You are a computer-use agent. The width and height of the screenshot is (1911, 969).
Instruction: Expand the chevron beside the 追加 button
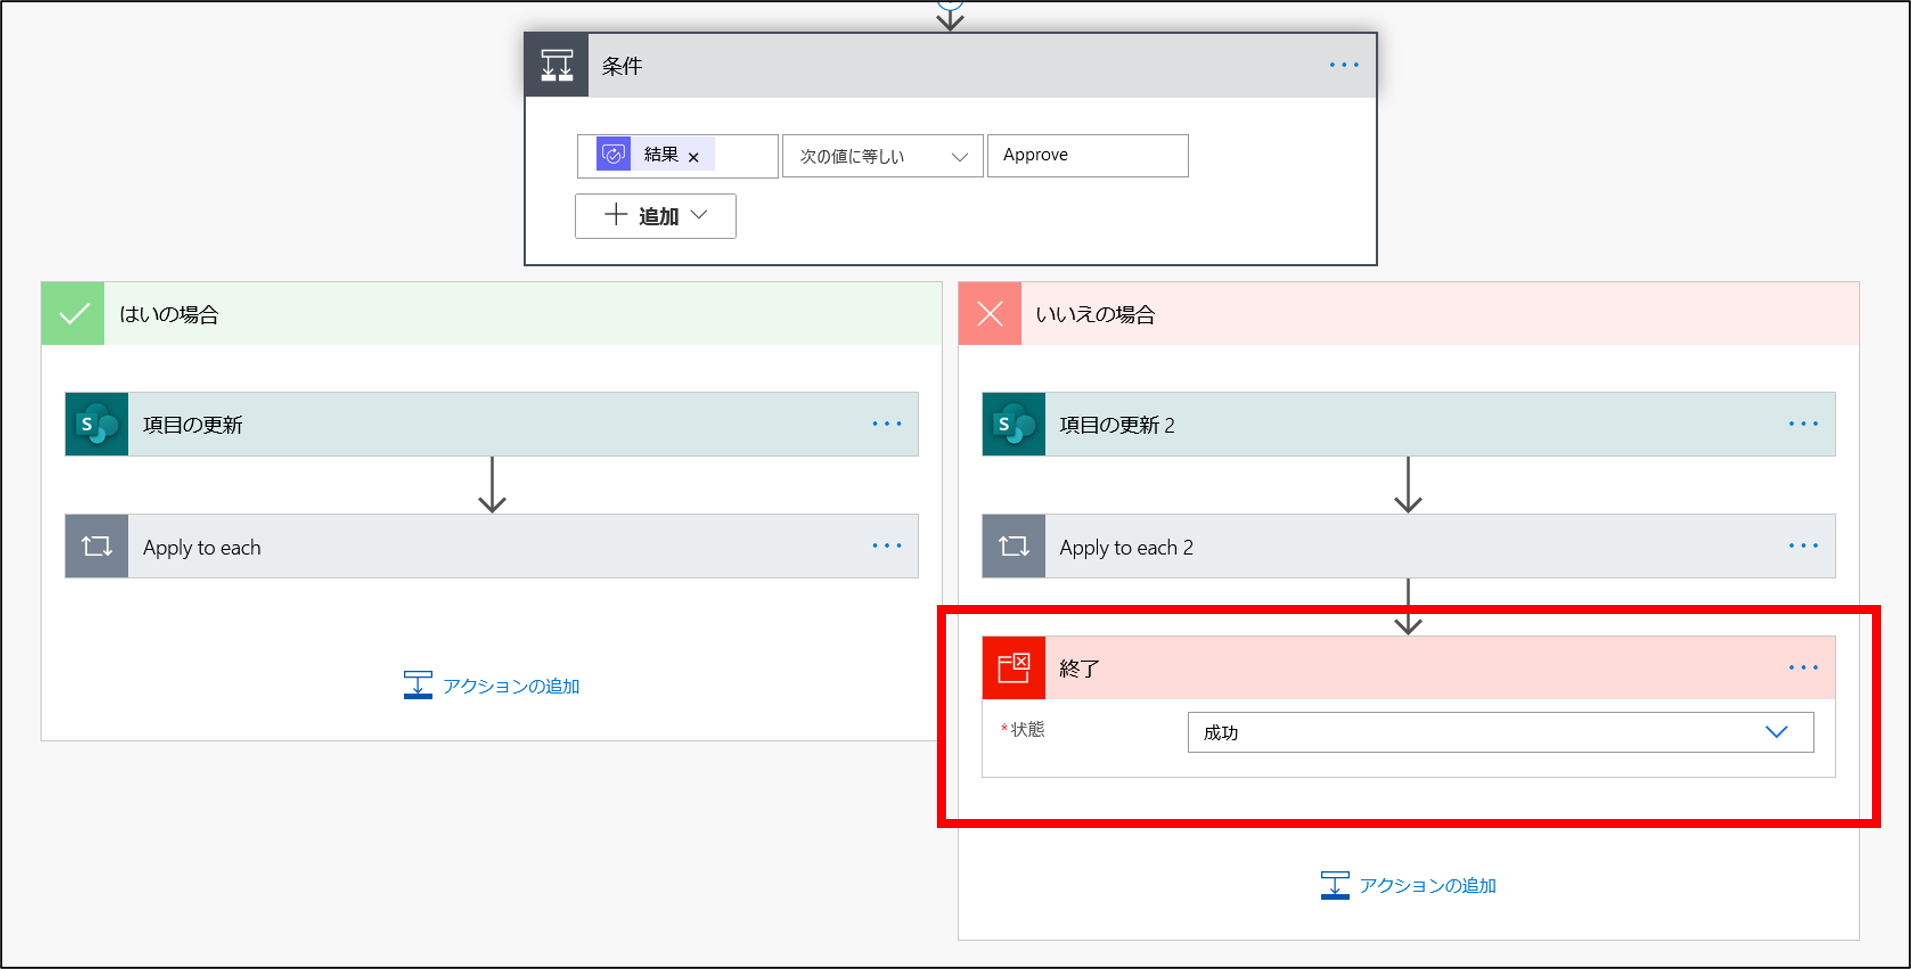700,216
